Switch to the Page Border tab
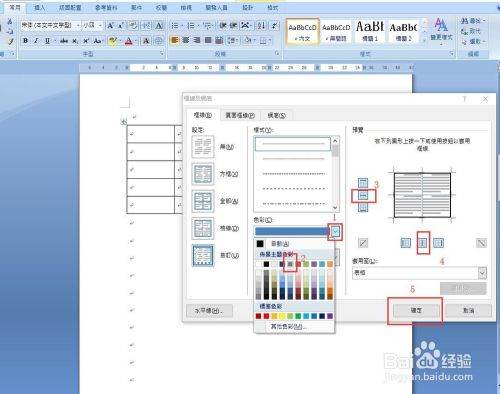The image size is (500, 394). tap(240, 115)
